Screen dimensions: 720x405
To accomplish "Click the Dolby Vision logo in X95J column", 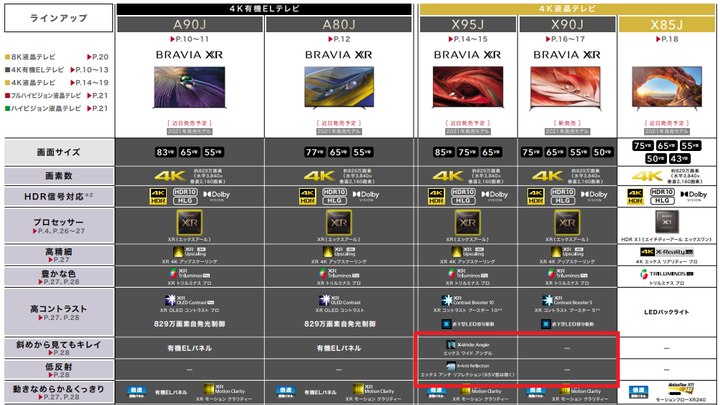I will (495, 196).
